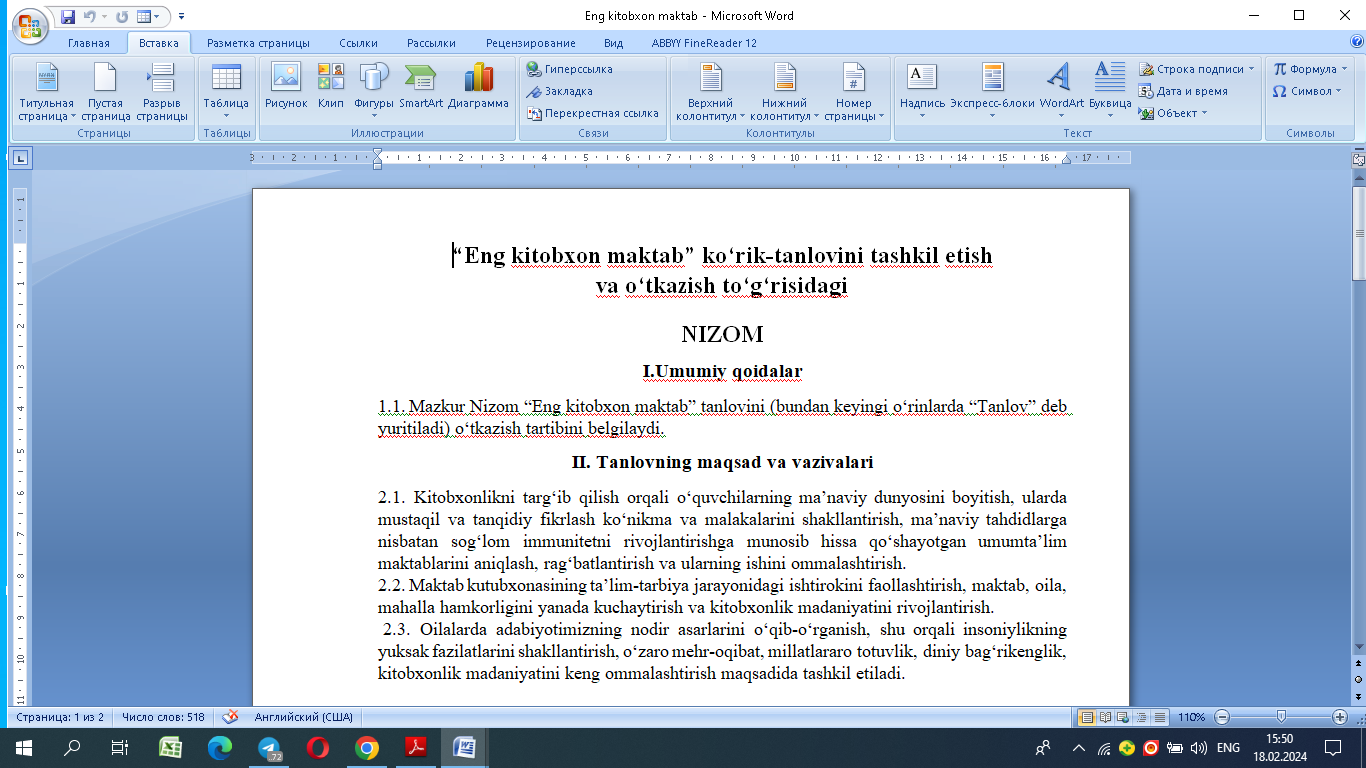Insert a chart with Диаграмма
The height and width of the screenshot is (768, 1366).
[x=478, y=86]
